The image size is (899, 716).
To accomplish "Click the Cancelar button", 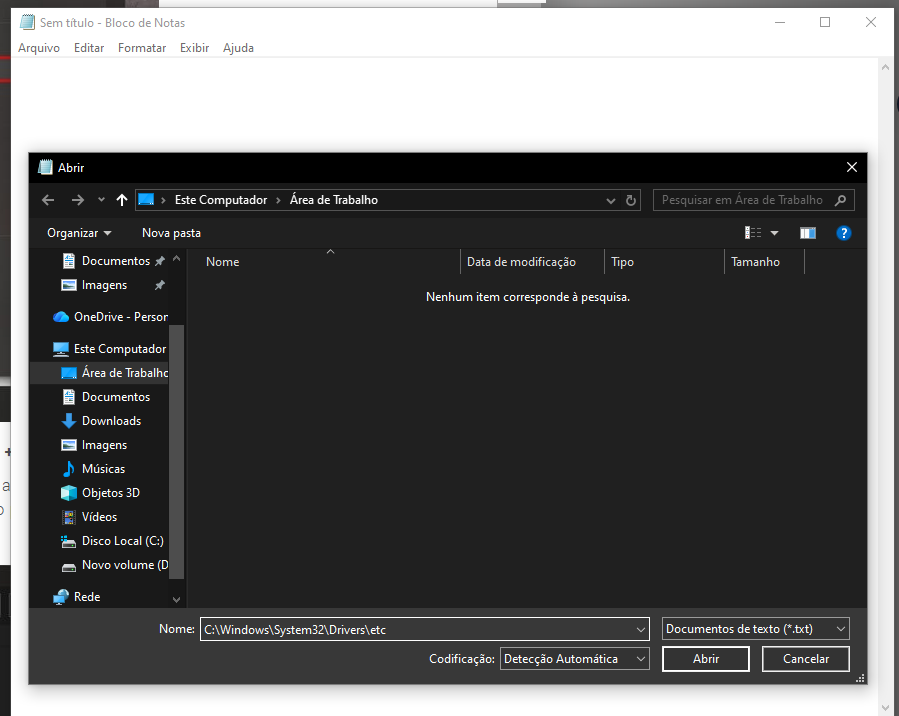I will [806, 659].
